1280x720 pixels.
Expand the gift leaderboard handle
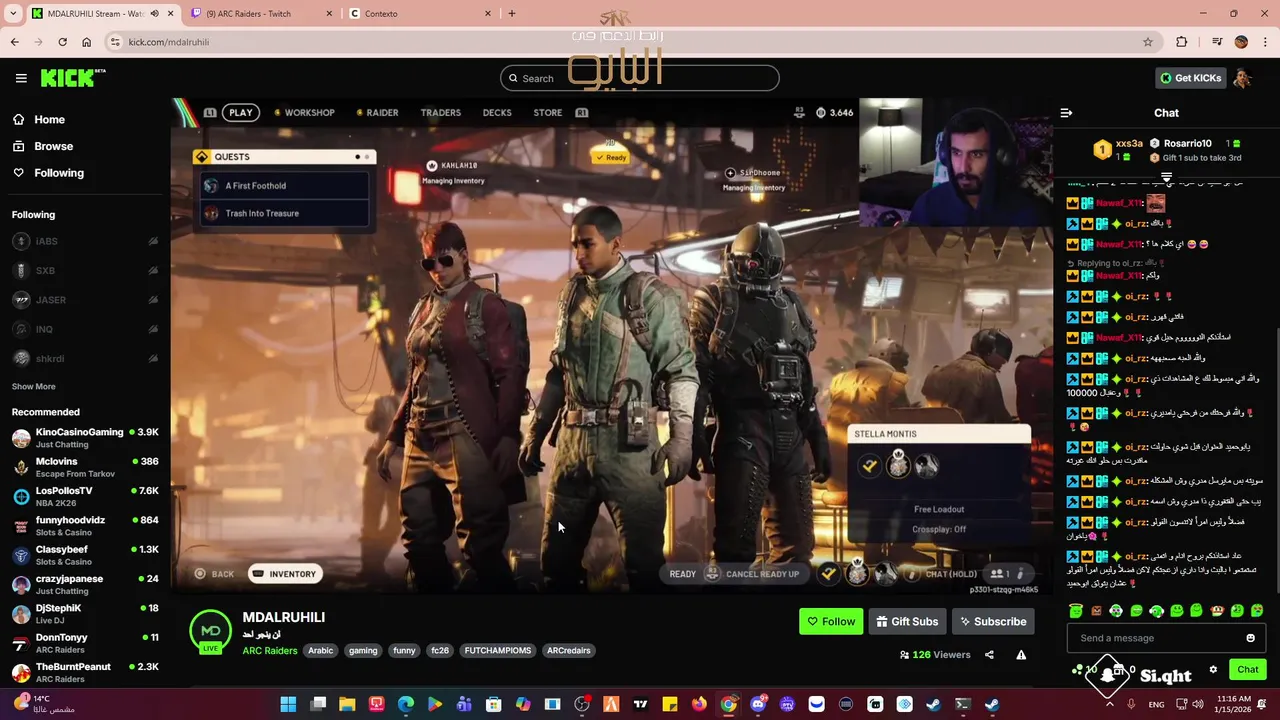[1166, 178]
